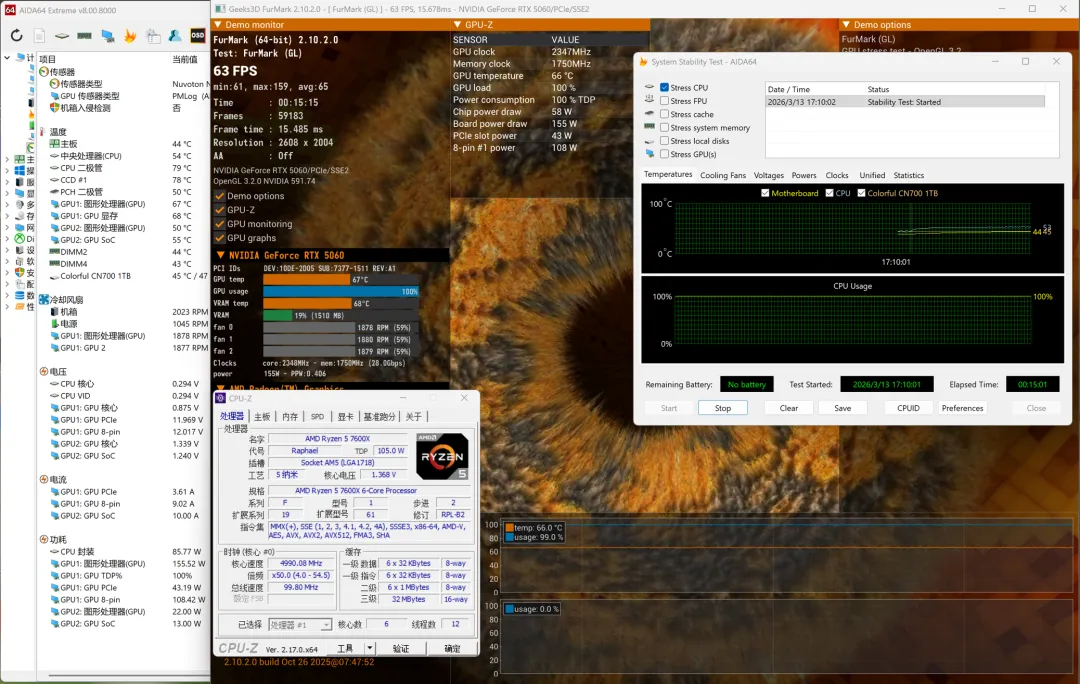Enable the Stress system memory checkbox
The image size is (1080, 684).
(665, 127)
